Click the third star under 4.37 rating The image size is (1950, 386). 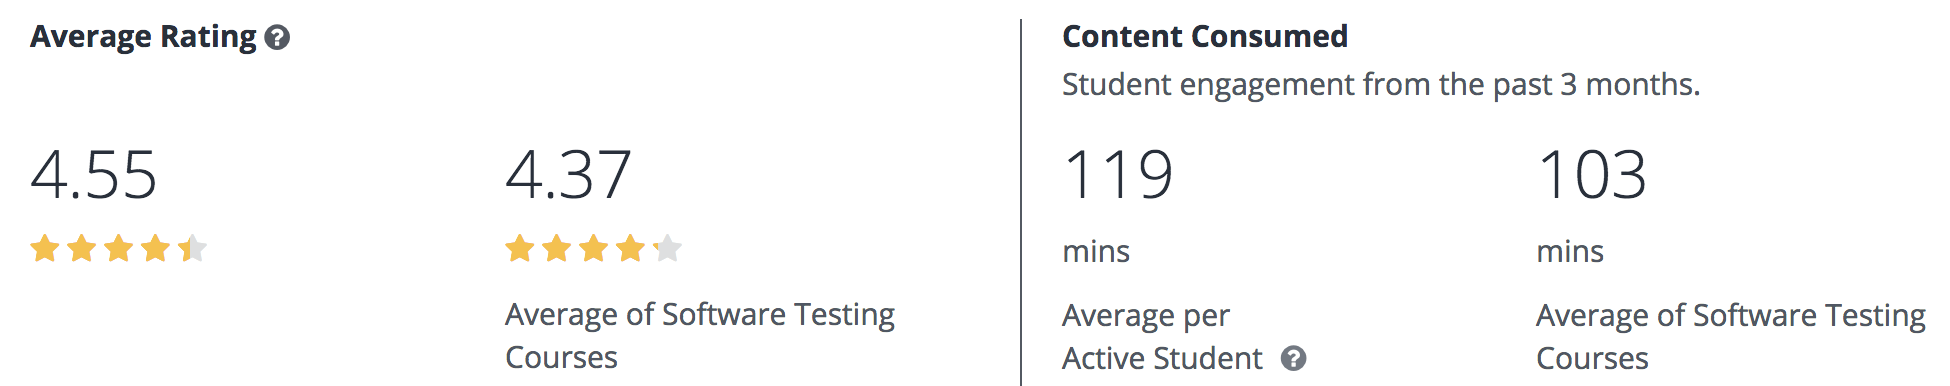pyautogui.click(x=594, y=248)
